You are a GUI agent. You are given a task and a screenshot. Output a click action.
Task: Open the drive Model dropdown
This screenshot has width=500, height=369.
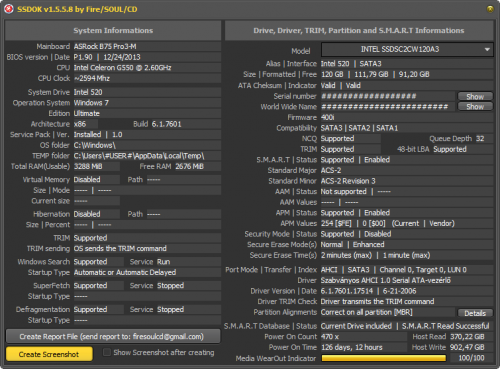[x=407, y=49]
